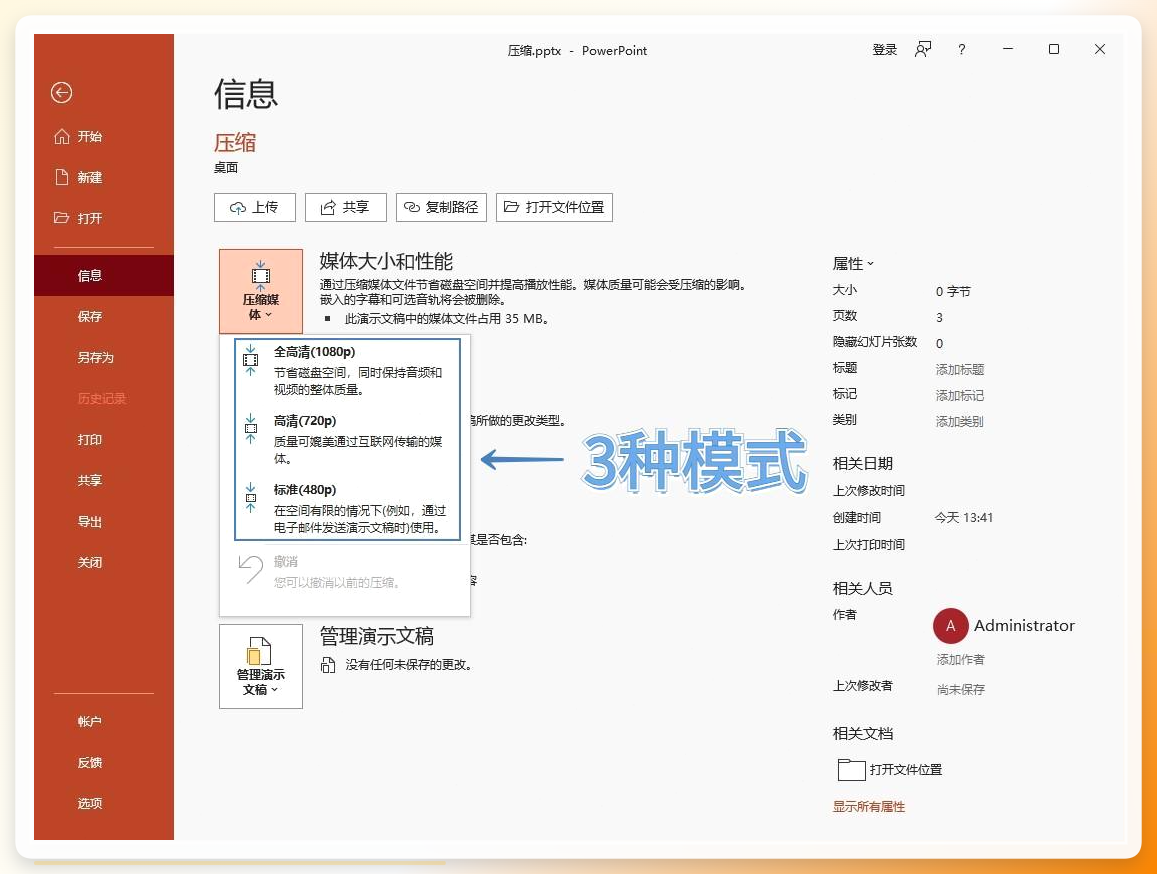Click the 撤消 undo arrow icon

pos(250,570)
